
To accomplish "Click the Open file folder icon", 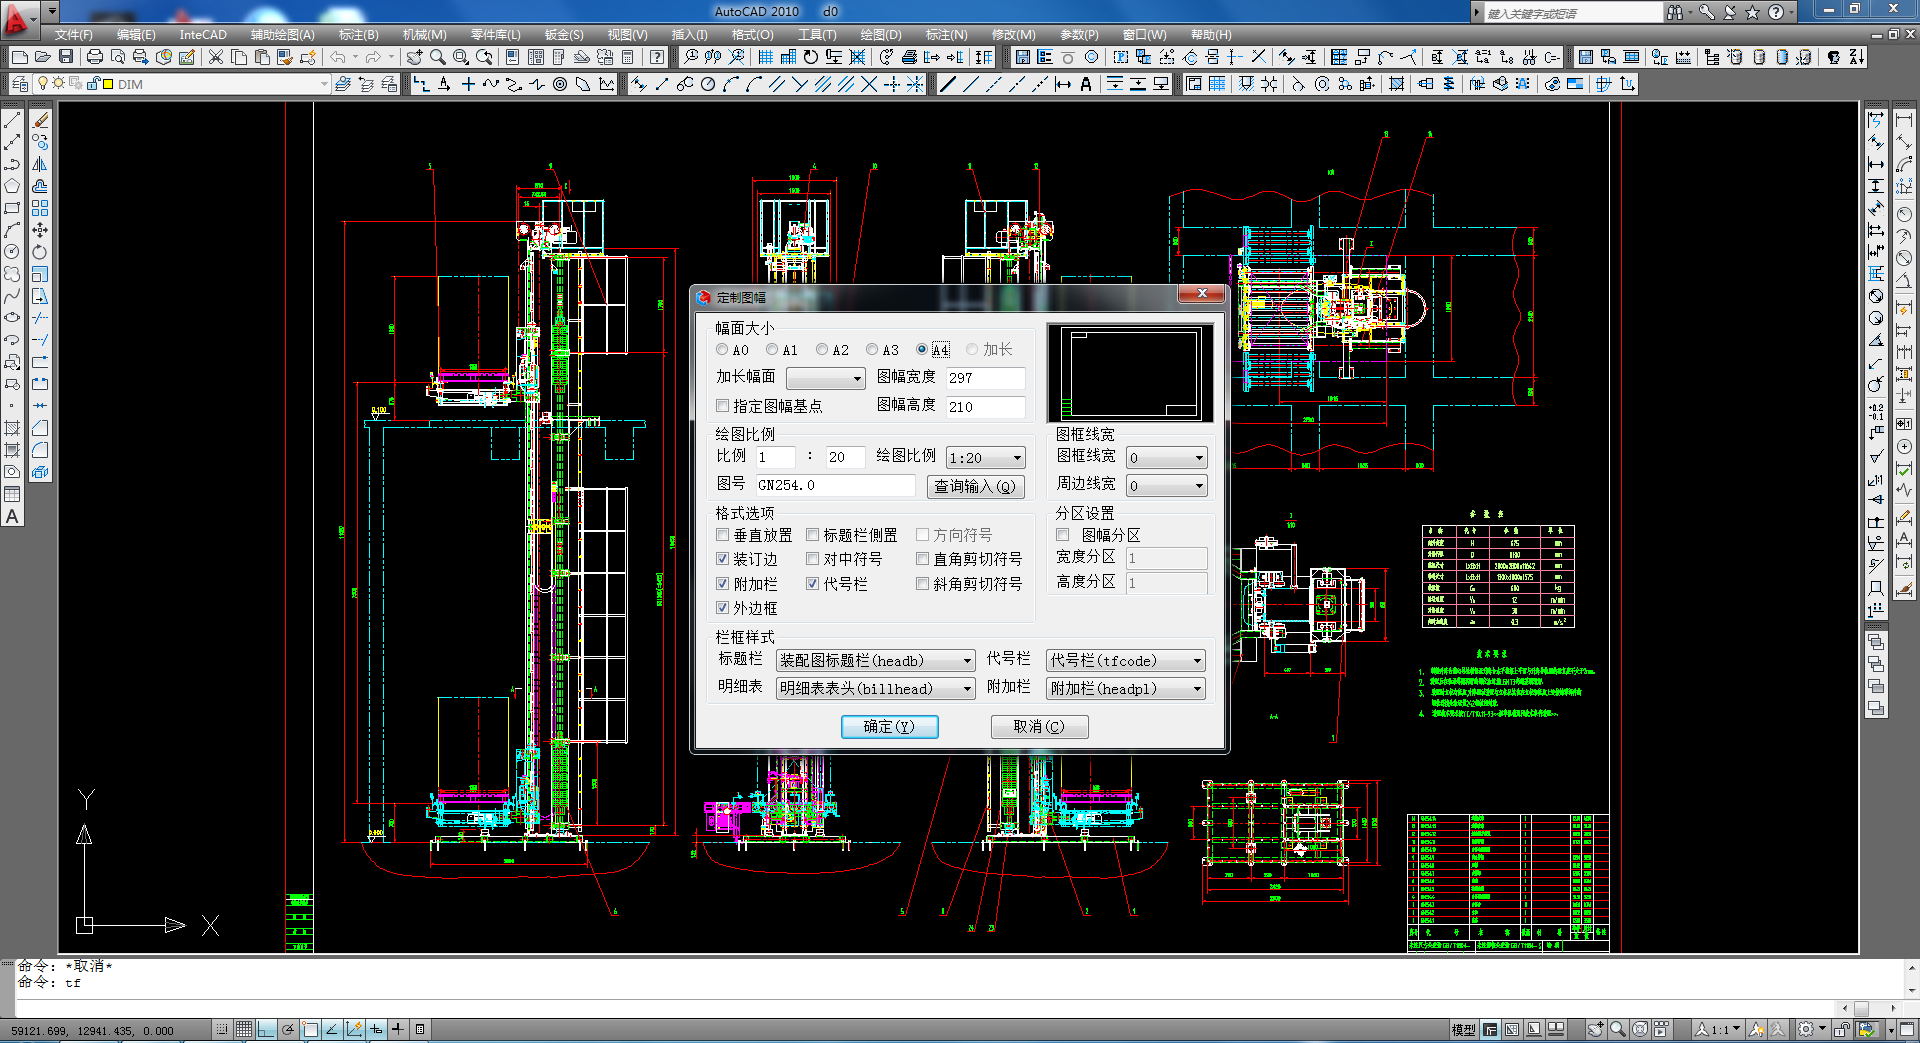I will coord(41,57).
